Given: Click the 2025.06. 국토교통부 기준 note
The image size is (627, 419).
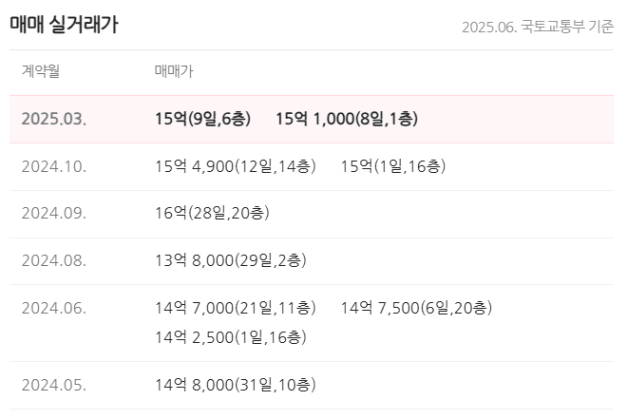Looking at the screenshot, I should [538, 27].
